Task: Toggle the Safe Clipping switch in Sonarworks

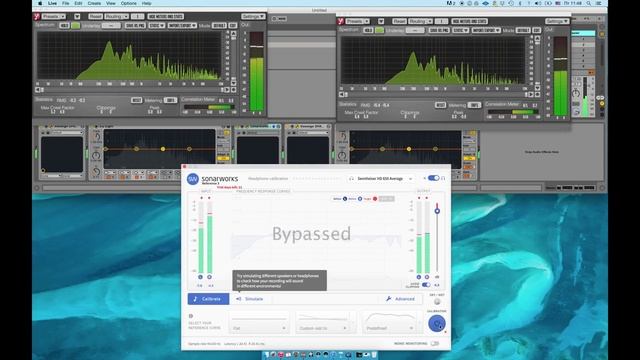Action: (426, 284)
